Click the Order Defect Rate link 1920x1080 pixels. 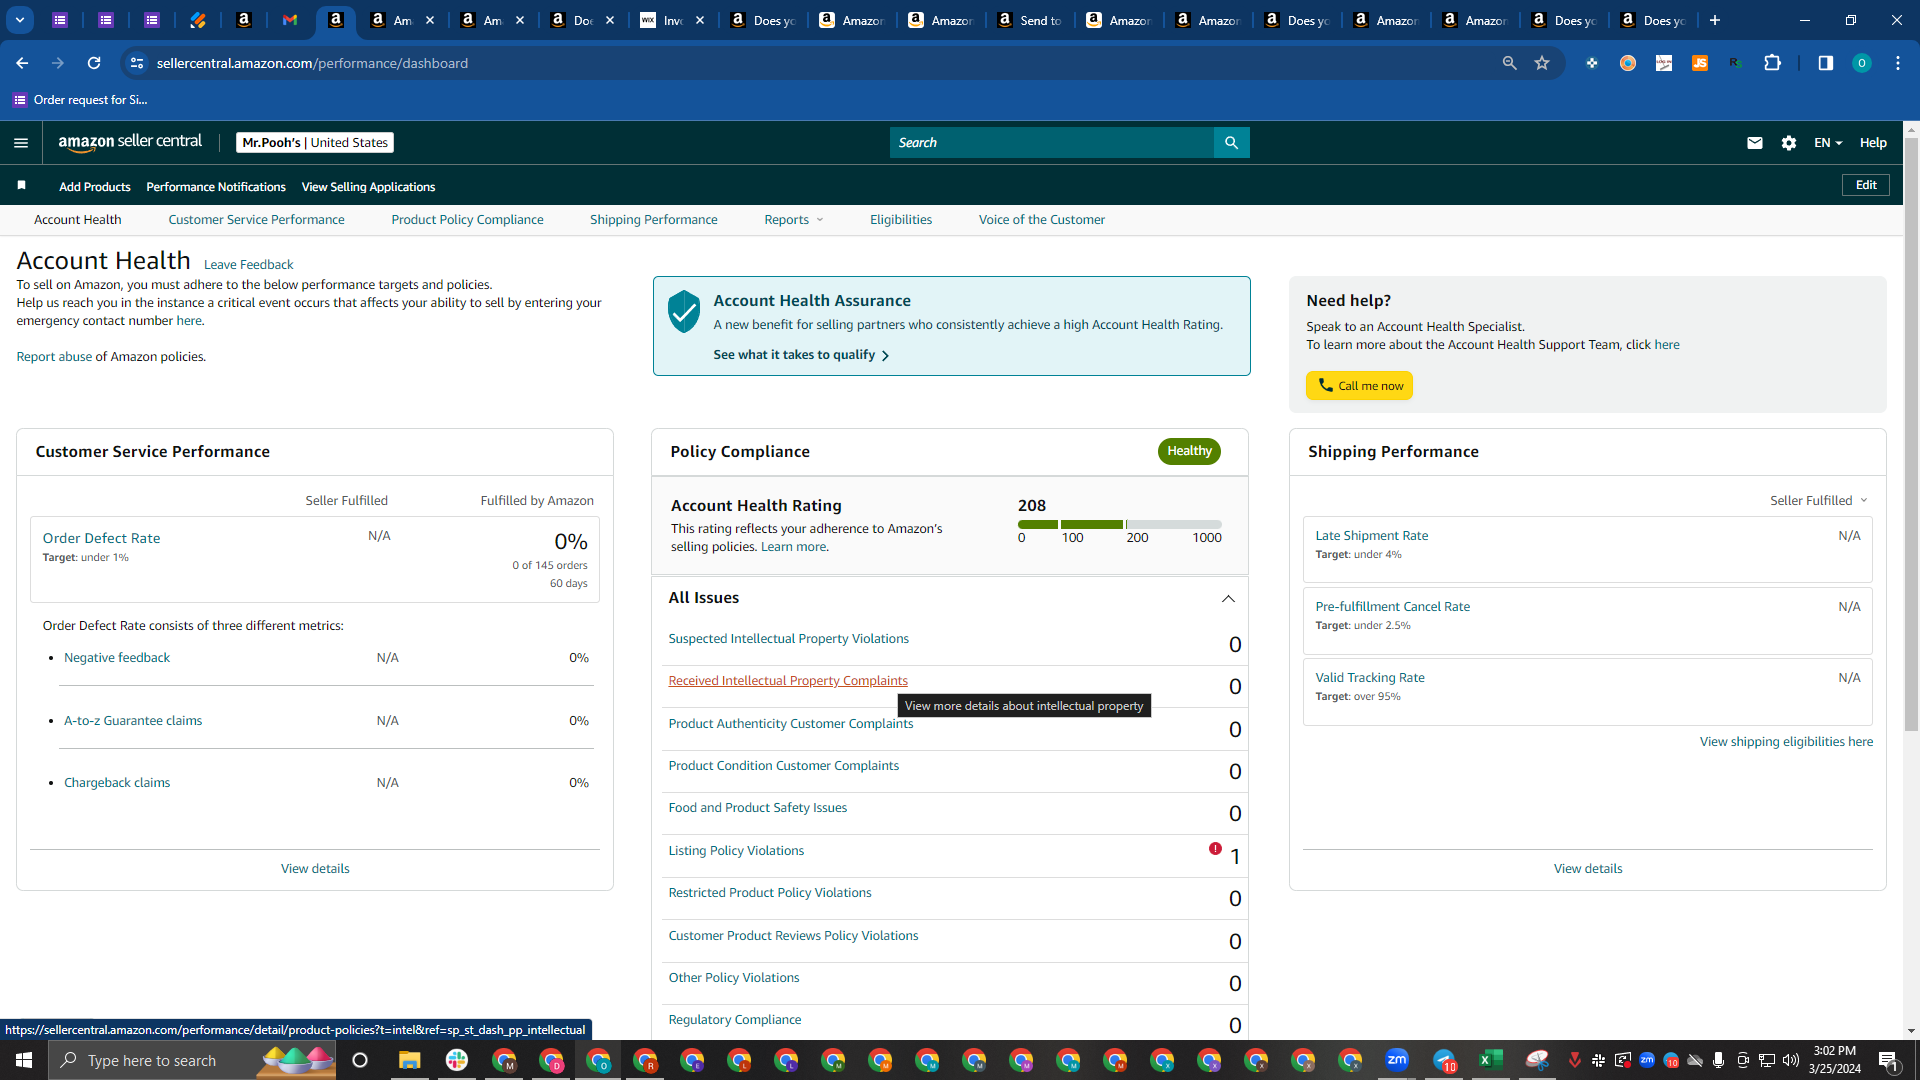[101, 538]
